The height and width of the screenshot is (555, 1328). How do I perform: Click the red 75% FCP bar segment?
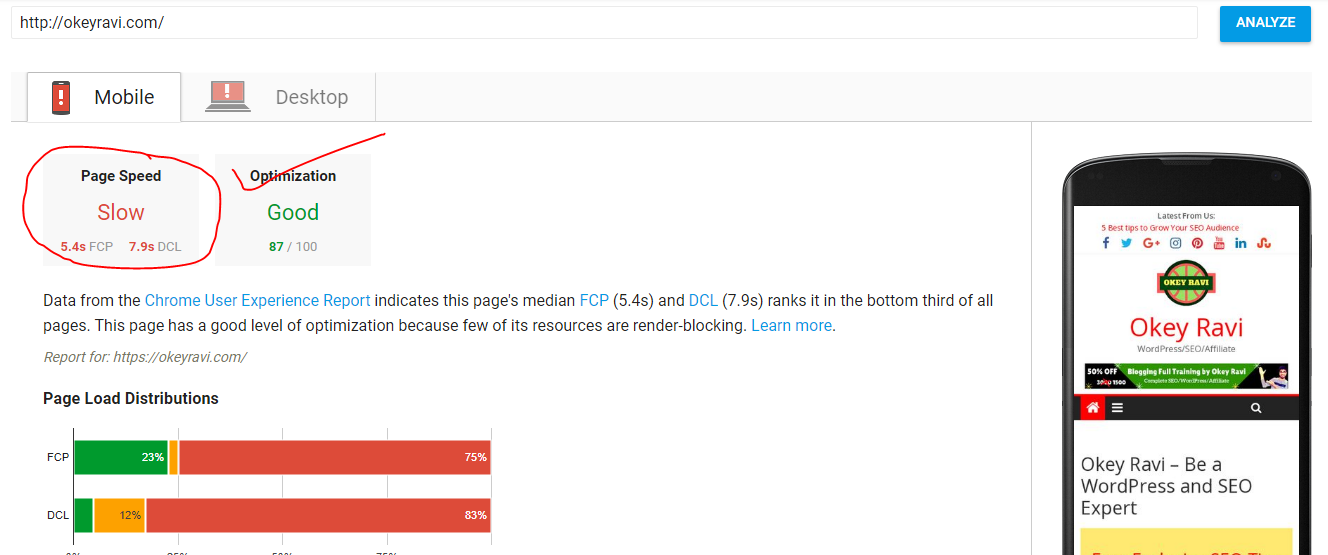(334, 457)
